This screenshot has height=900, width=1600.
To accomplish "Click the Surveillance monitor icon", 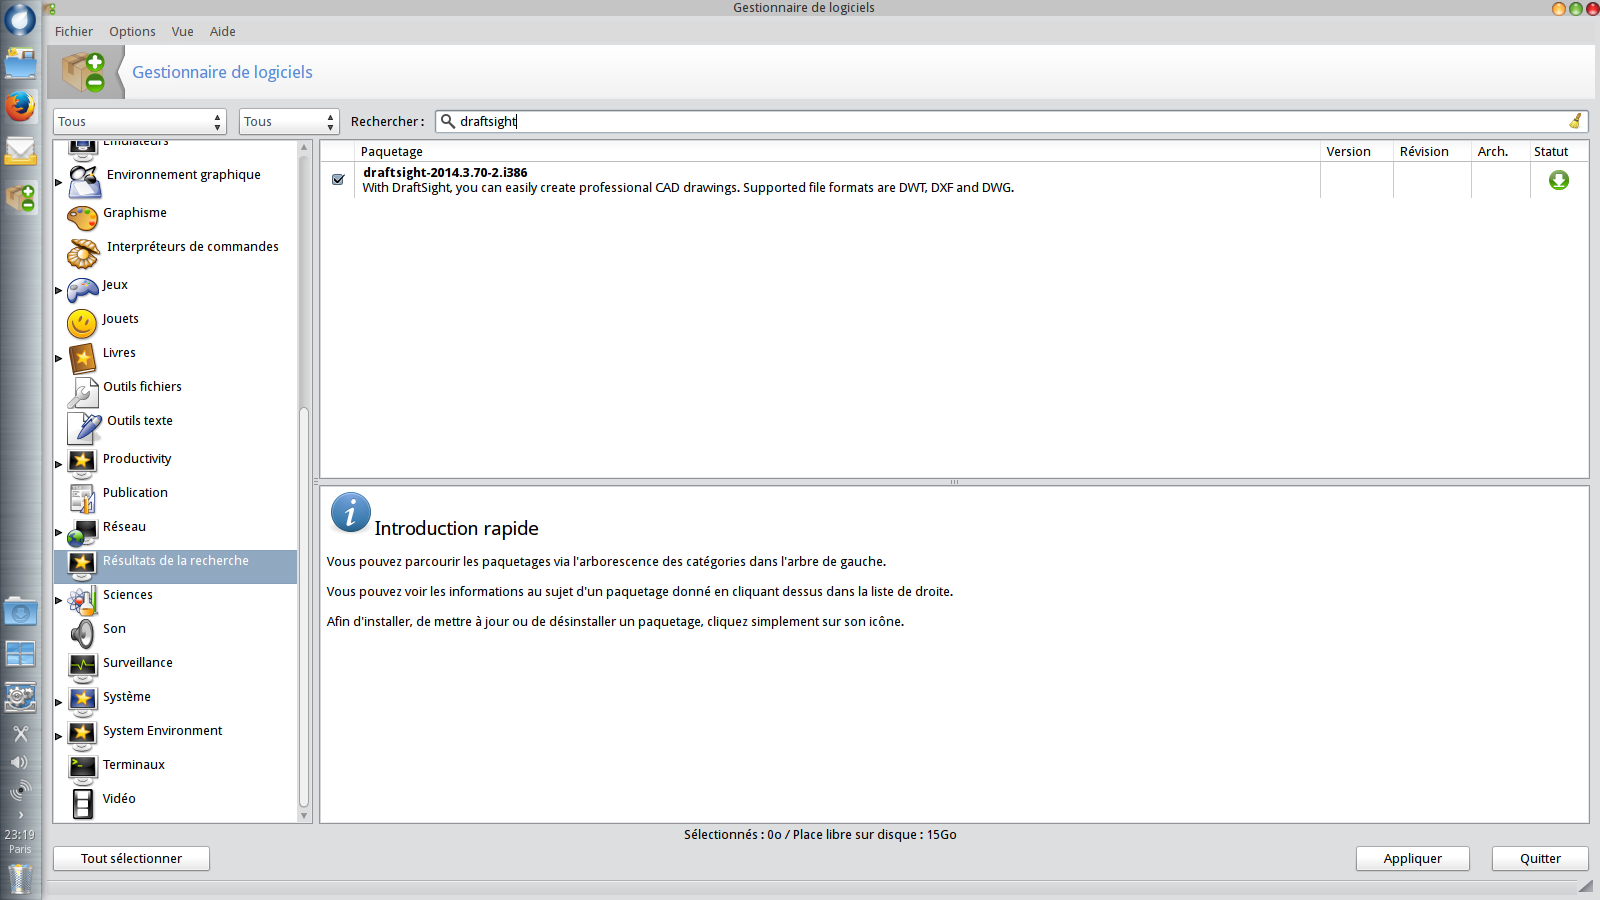I will [x=82, y=667].
